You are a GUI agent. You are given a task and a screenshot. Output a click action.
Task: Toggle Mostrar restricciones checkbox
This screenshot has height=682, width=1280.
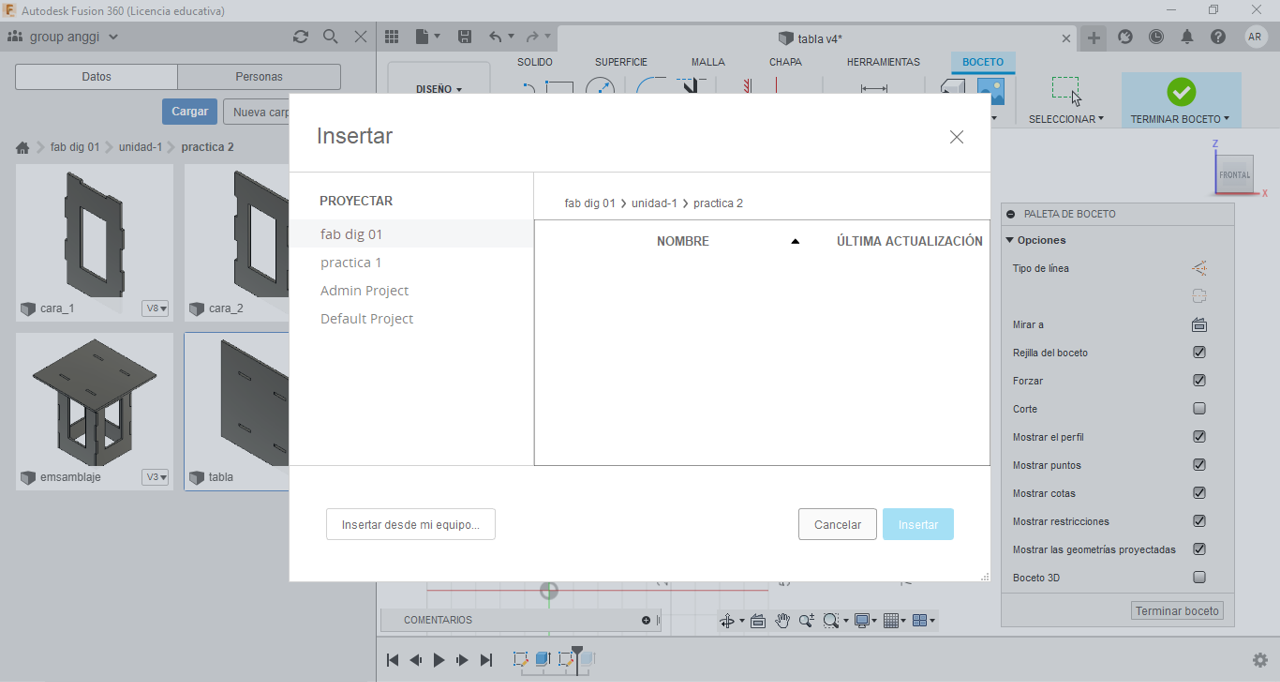pos(1199,521)
